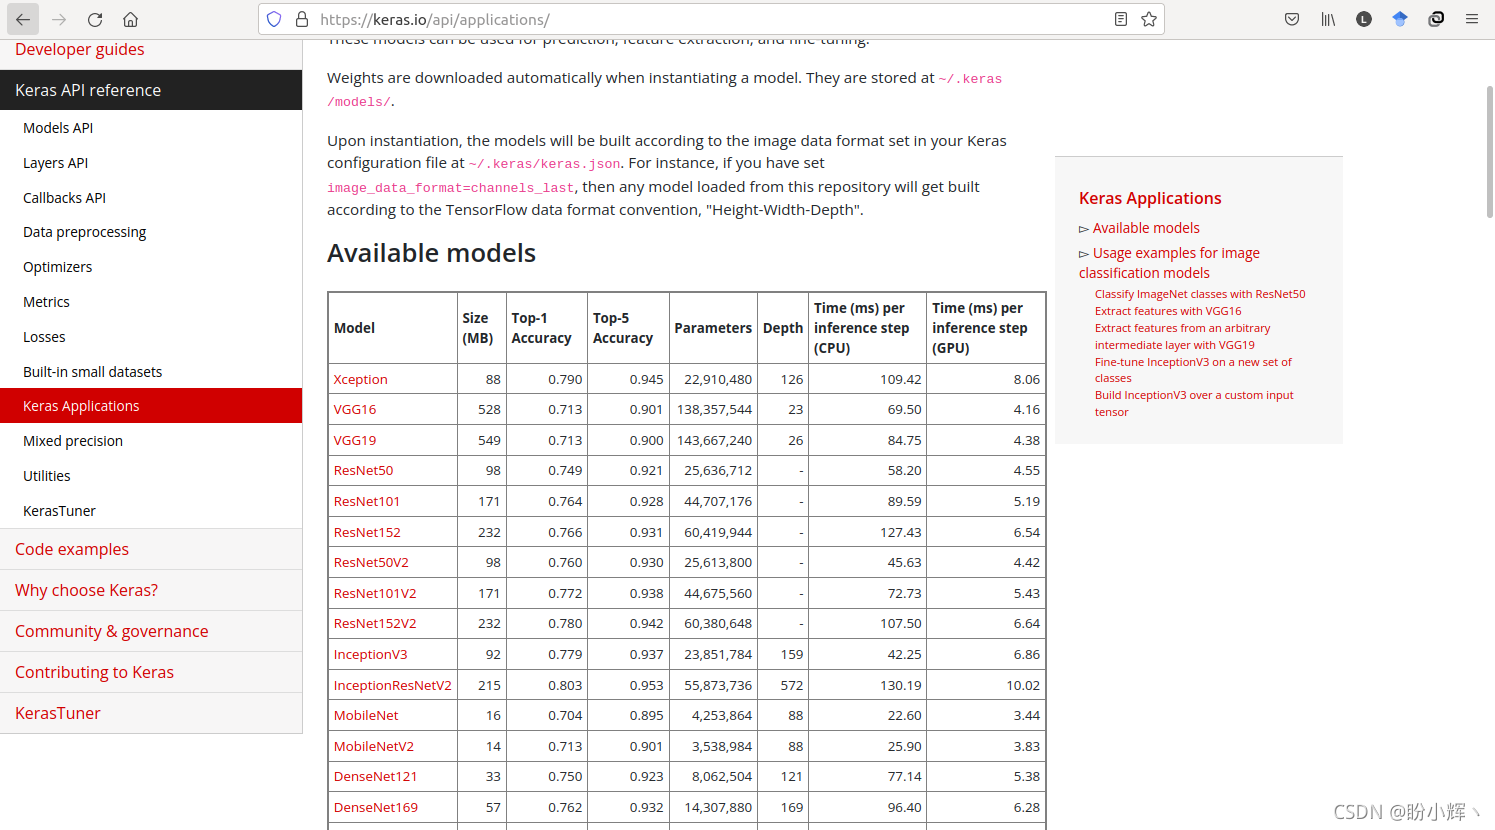
Task: Open the InceptionResNetV2 model link
Action: point(392,685)
